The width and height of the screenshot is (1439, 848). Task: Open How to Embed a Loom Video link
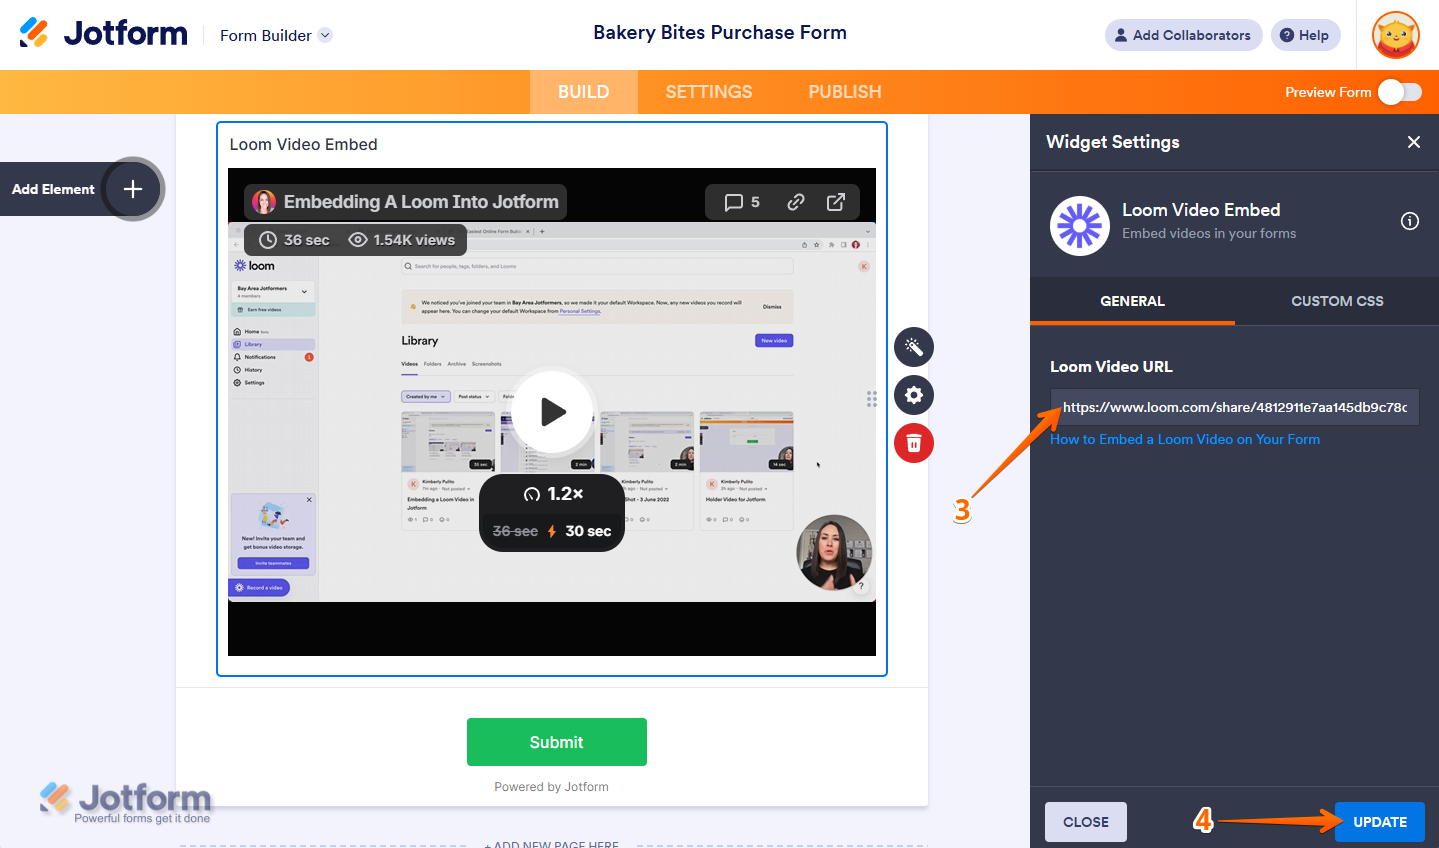(1185, 439)
